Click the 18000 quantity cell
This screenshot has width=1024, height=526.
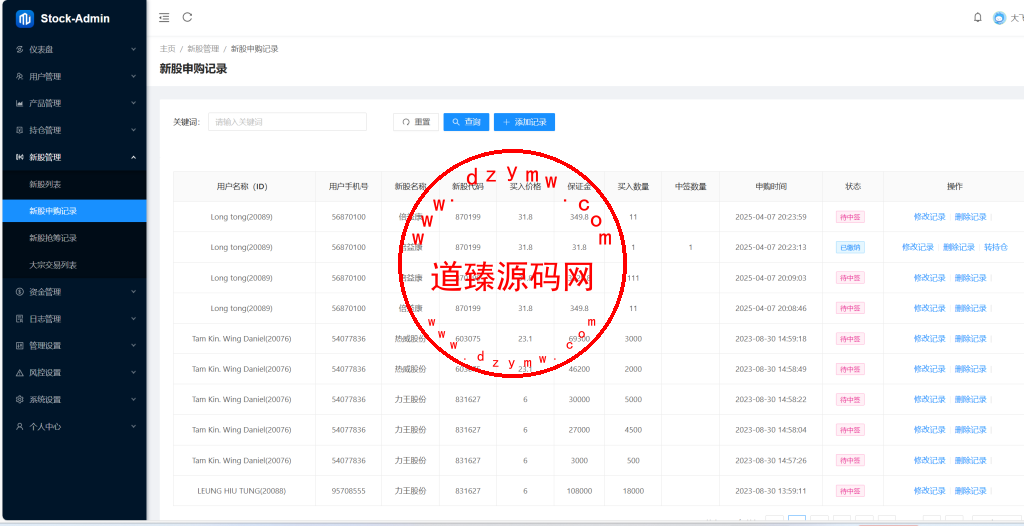[x=633, y=491]
